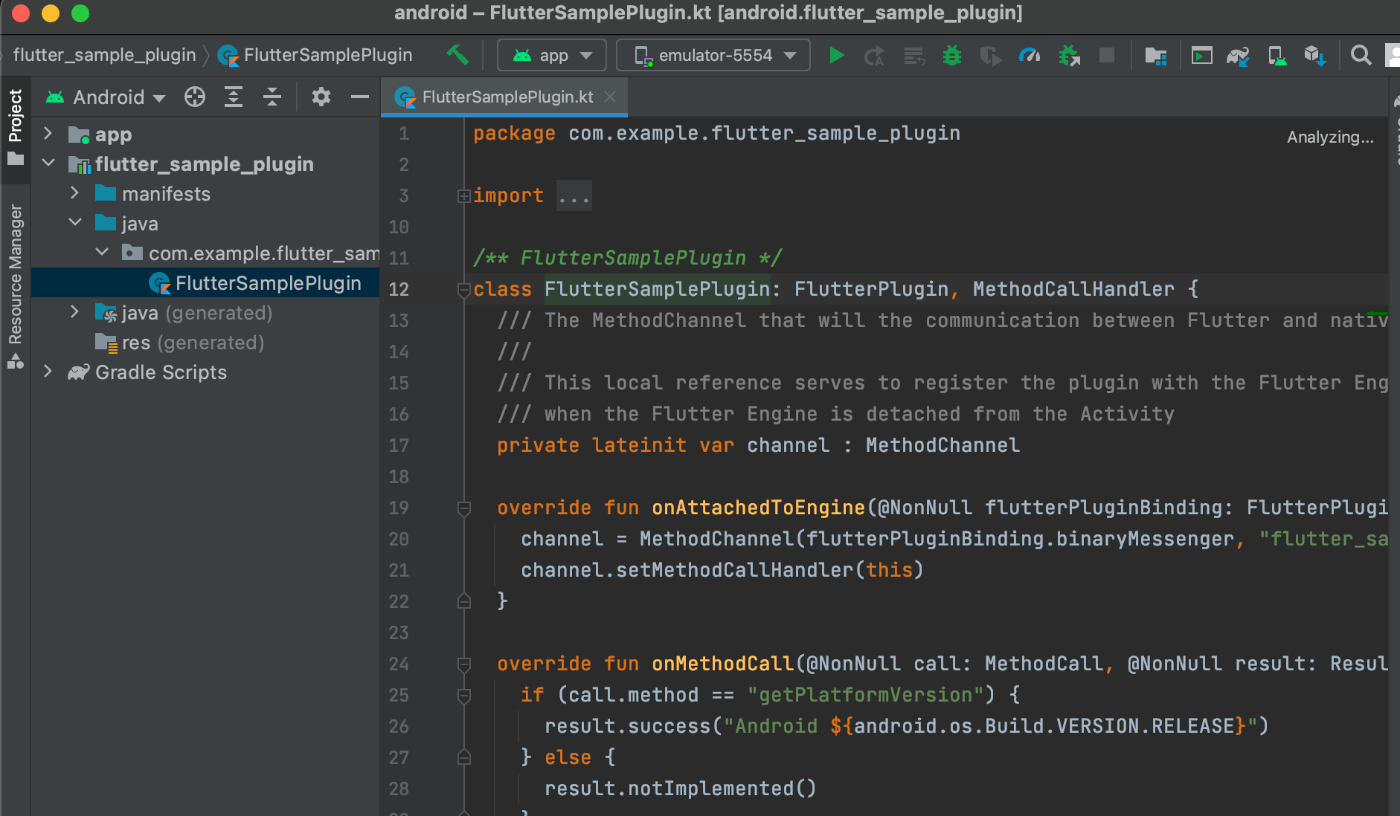This screenshot has width=1400, height=816.
Task: Expand the Gradle Scripts node
Action: [47, 372]
